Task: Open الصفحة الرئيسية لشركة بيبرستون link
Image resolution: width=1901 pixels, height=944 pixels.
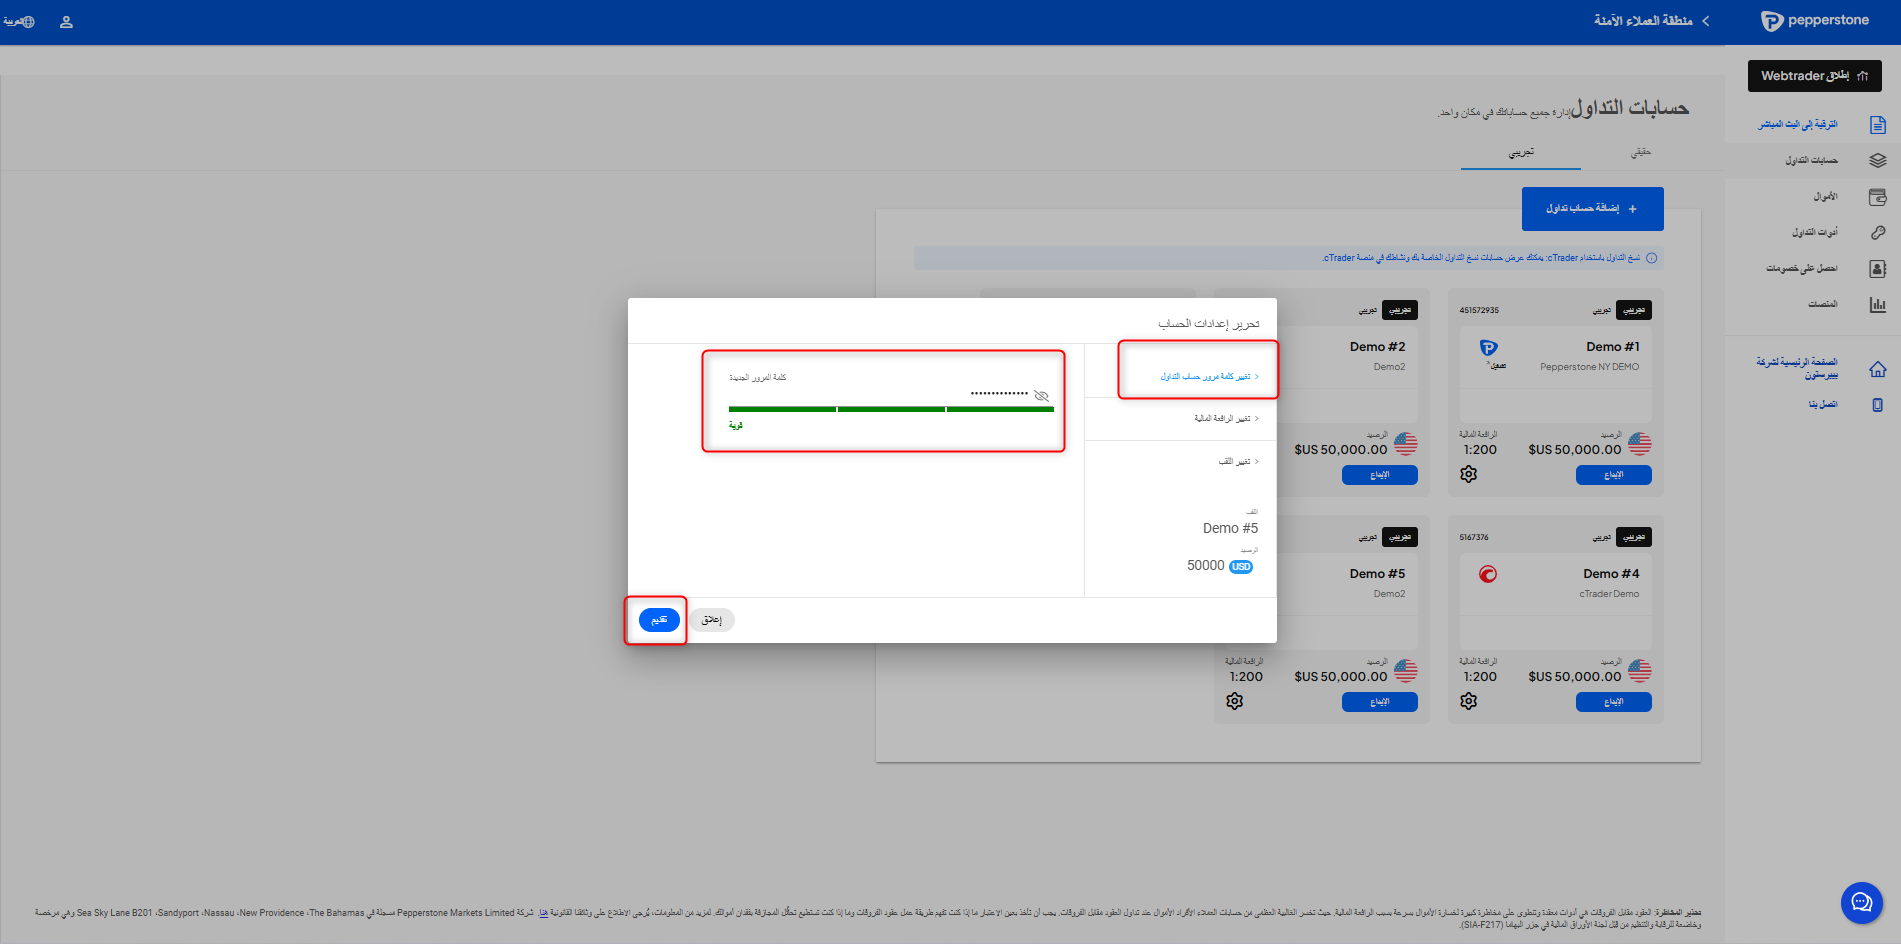Action: click(x=1797, y=368)
